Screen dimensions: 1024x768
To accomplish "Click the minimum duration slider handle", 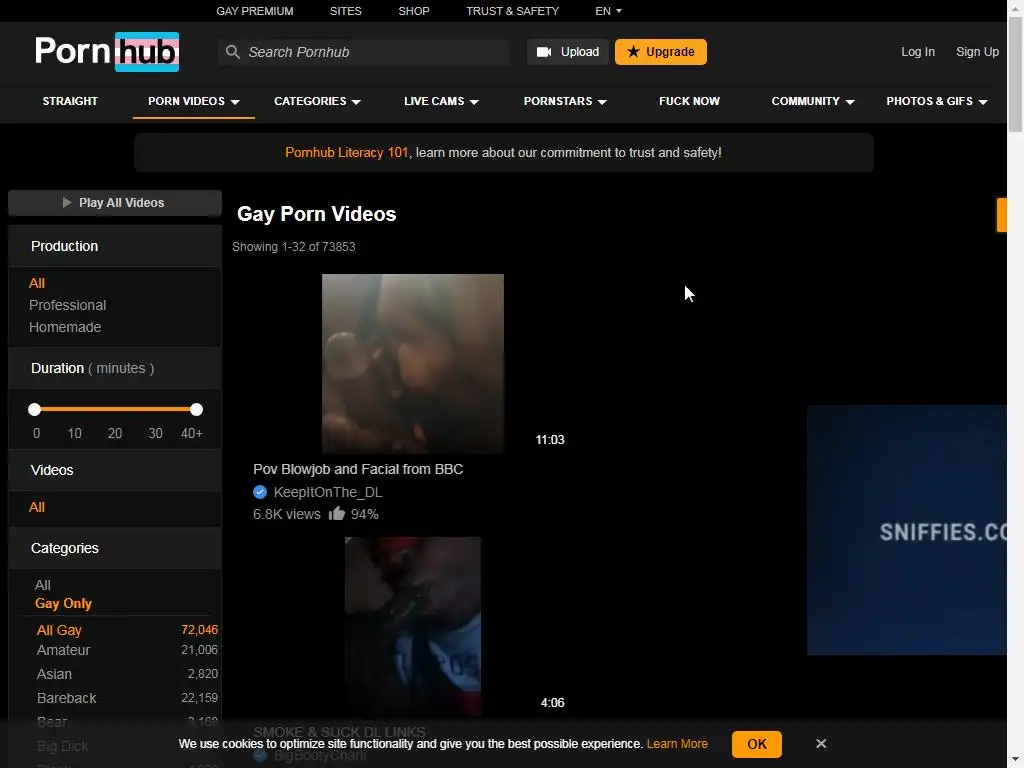I will 35,409.
